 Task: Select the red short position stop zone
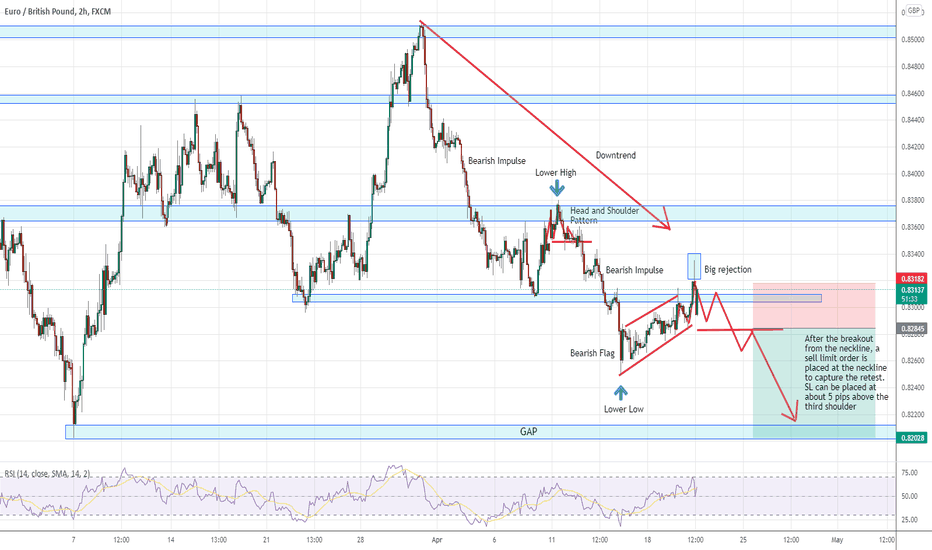(x=814, y=306)
